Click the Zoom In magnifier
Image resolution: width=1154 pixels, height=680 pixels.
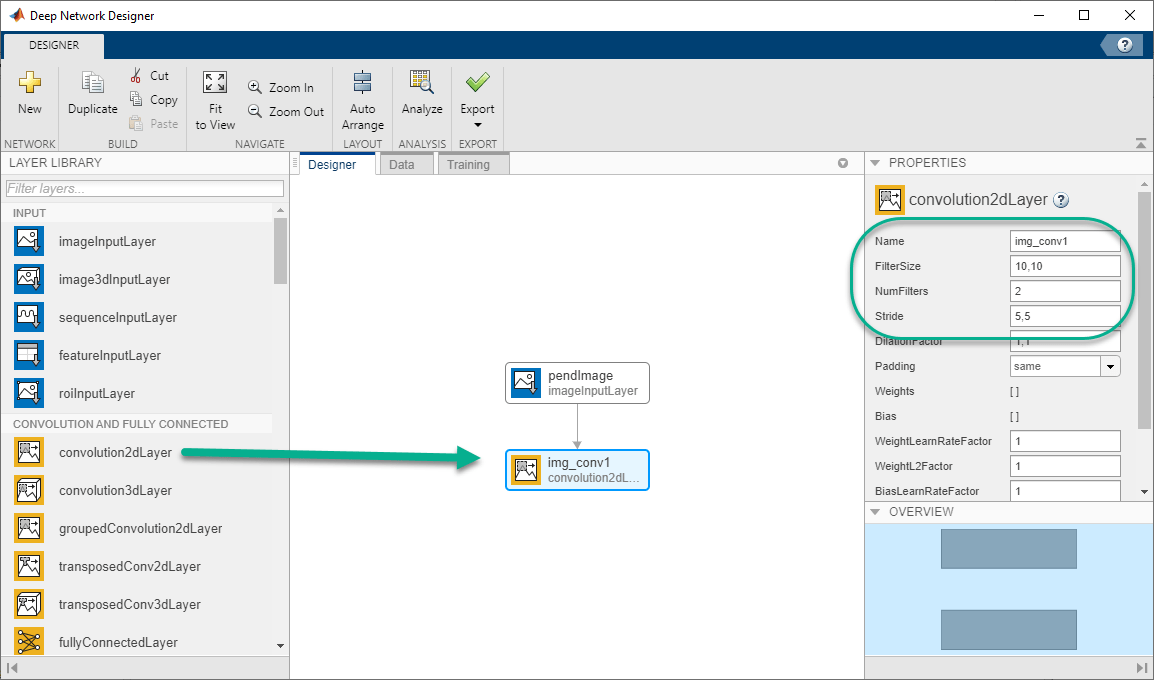coord(255,87)
